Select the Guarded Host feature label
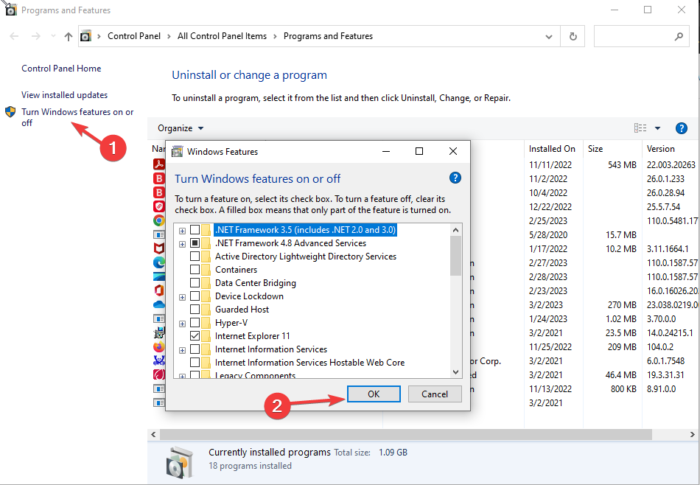Image resolution: width=700 pixels, height=485 pixels. pos(242,309)
